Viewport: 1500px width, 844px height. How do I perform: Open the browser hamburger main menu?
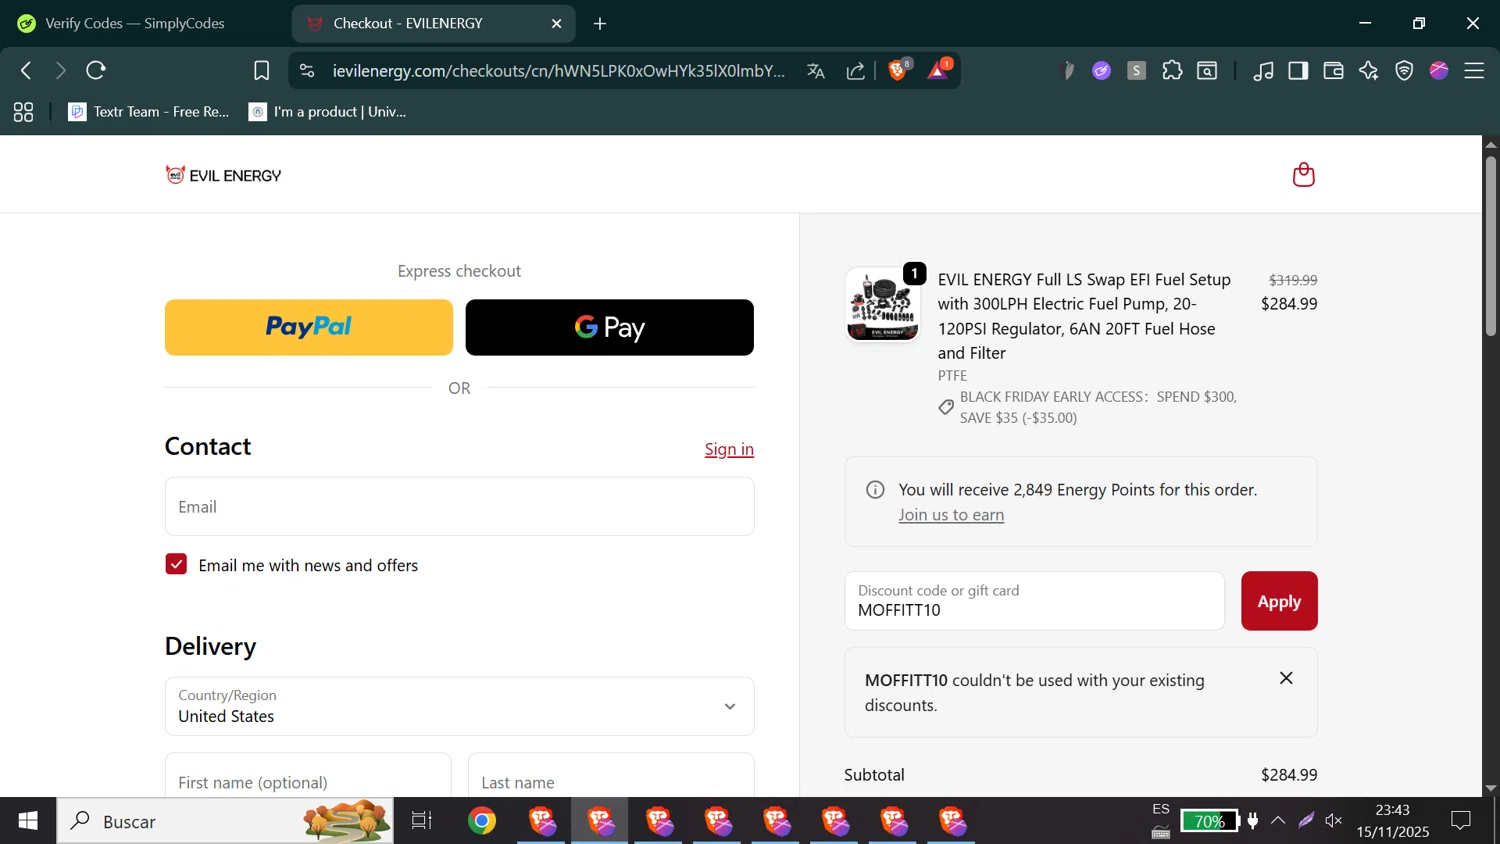(1474, 70)
